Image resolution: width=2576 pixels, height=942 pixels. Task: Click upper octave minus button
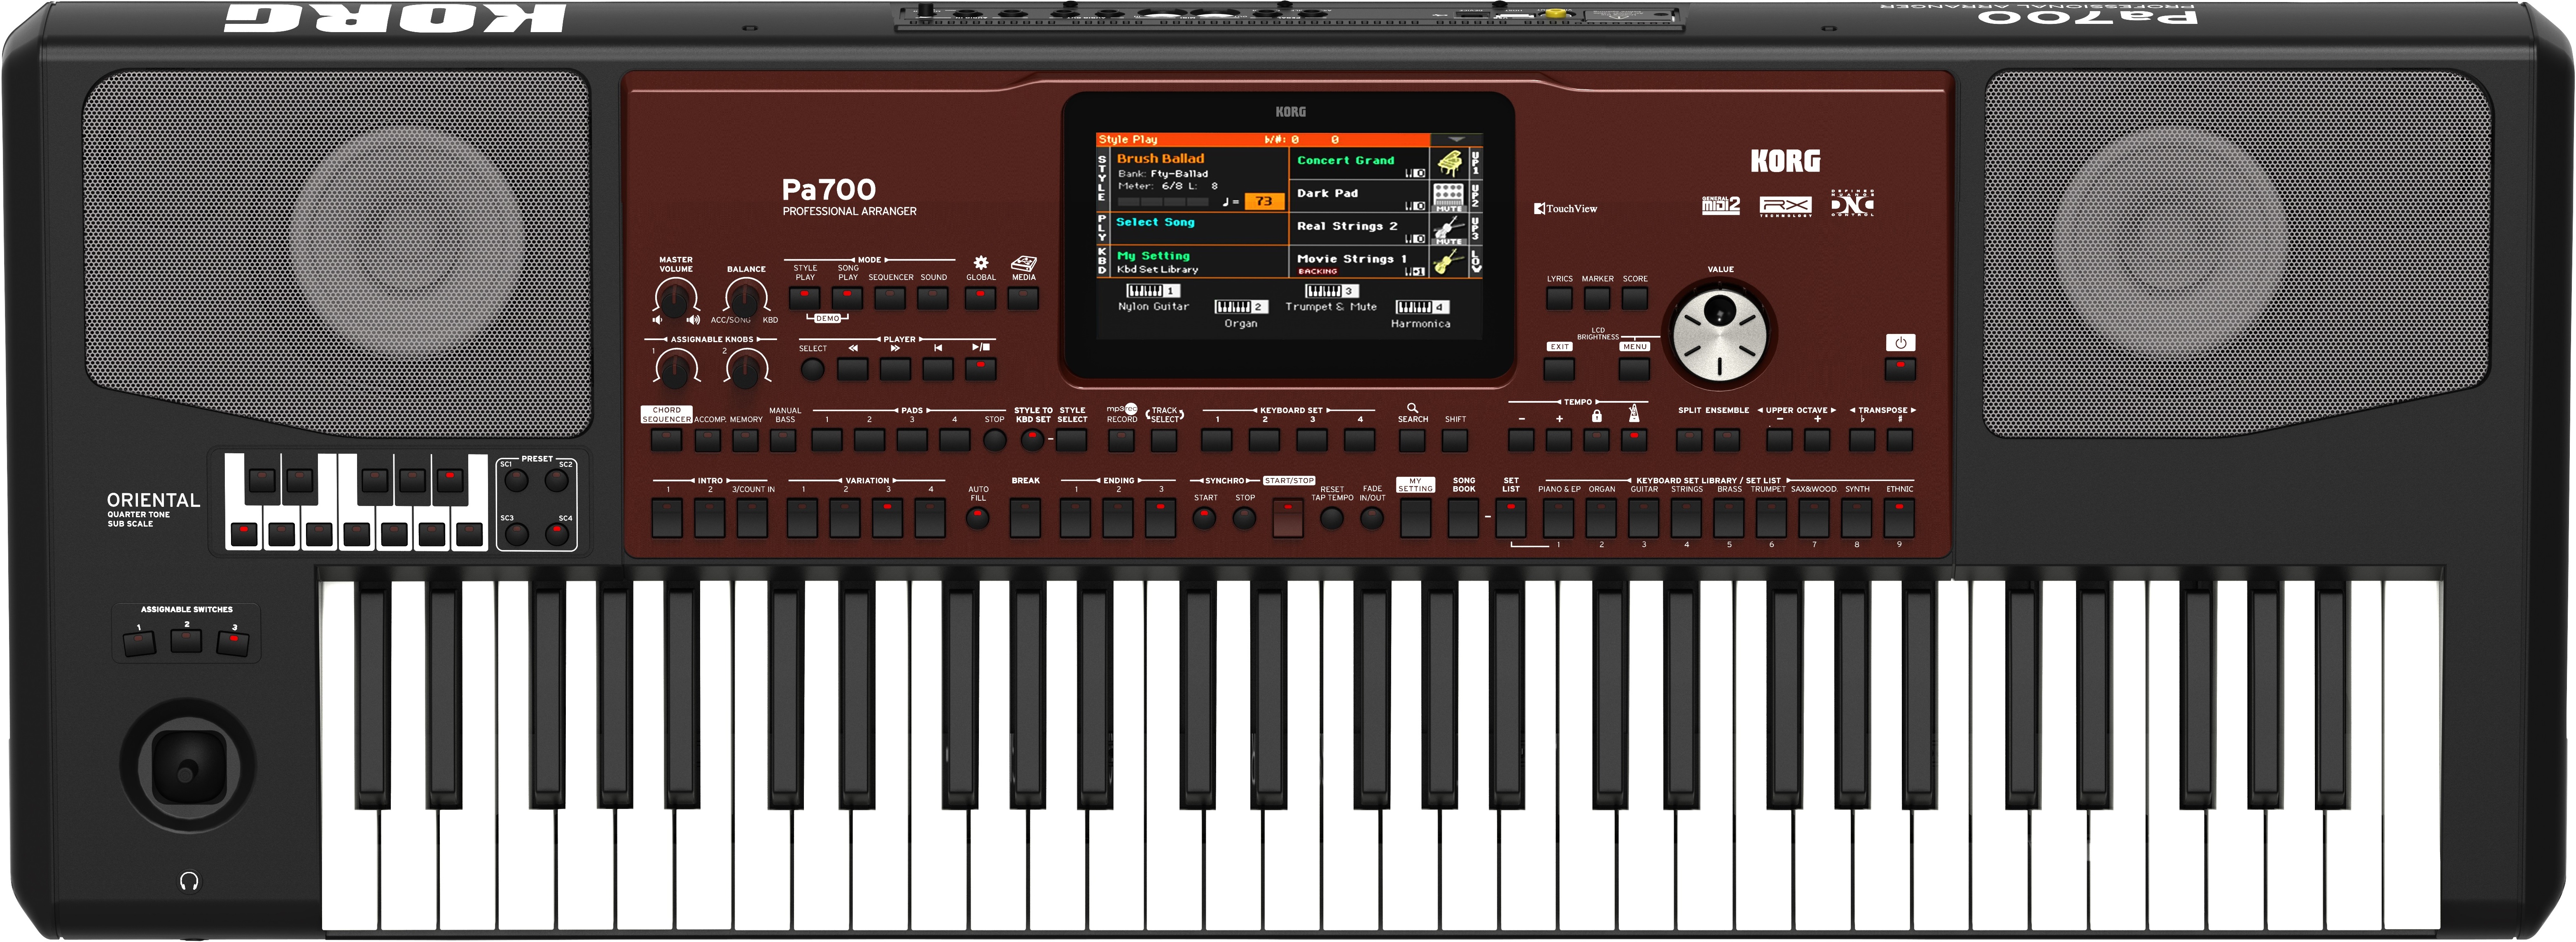[1779, 440]
